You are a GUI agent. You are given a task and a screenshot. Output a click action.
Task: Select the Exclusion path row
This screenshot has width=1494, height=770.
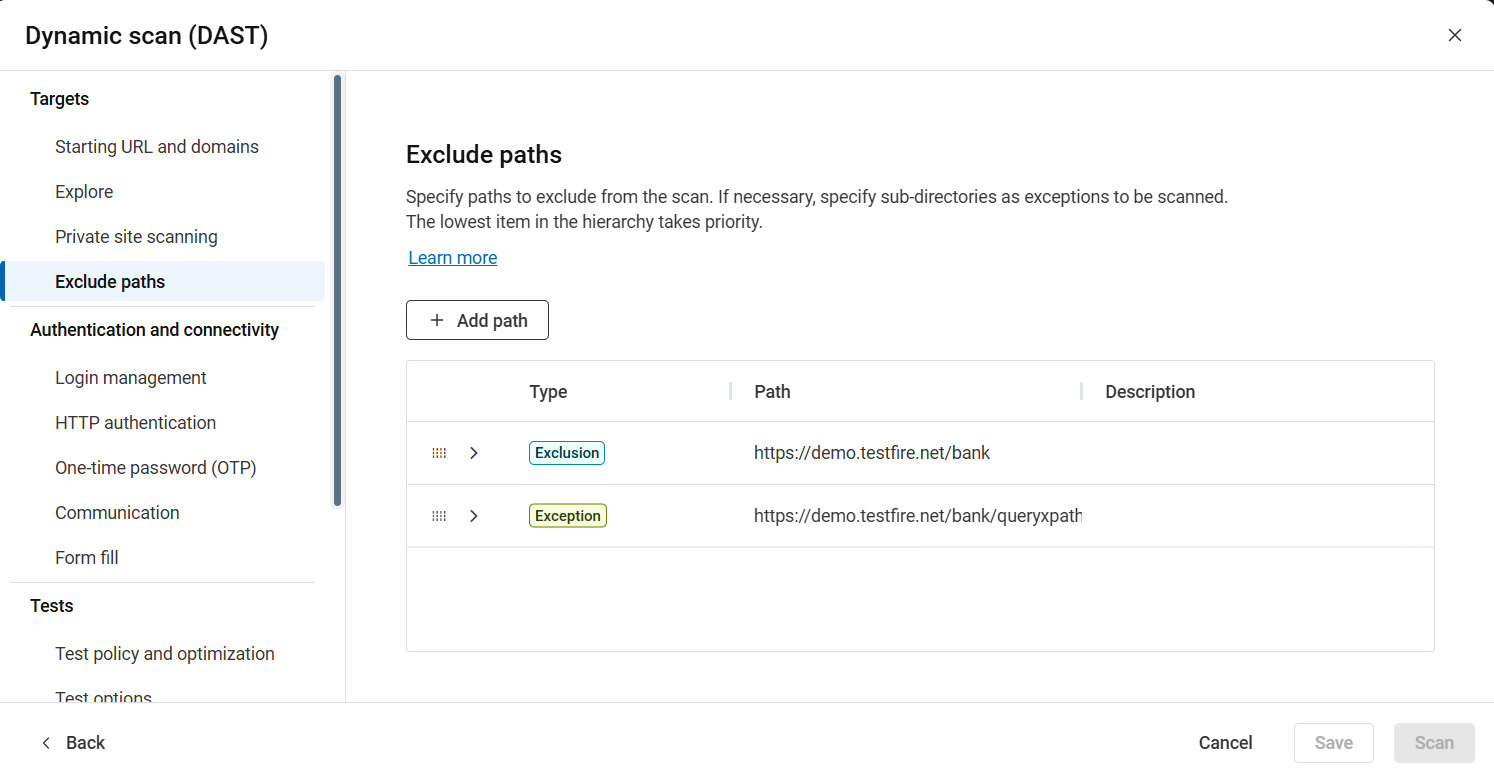click(x=871, y=452)
